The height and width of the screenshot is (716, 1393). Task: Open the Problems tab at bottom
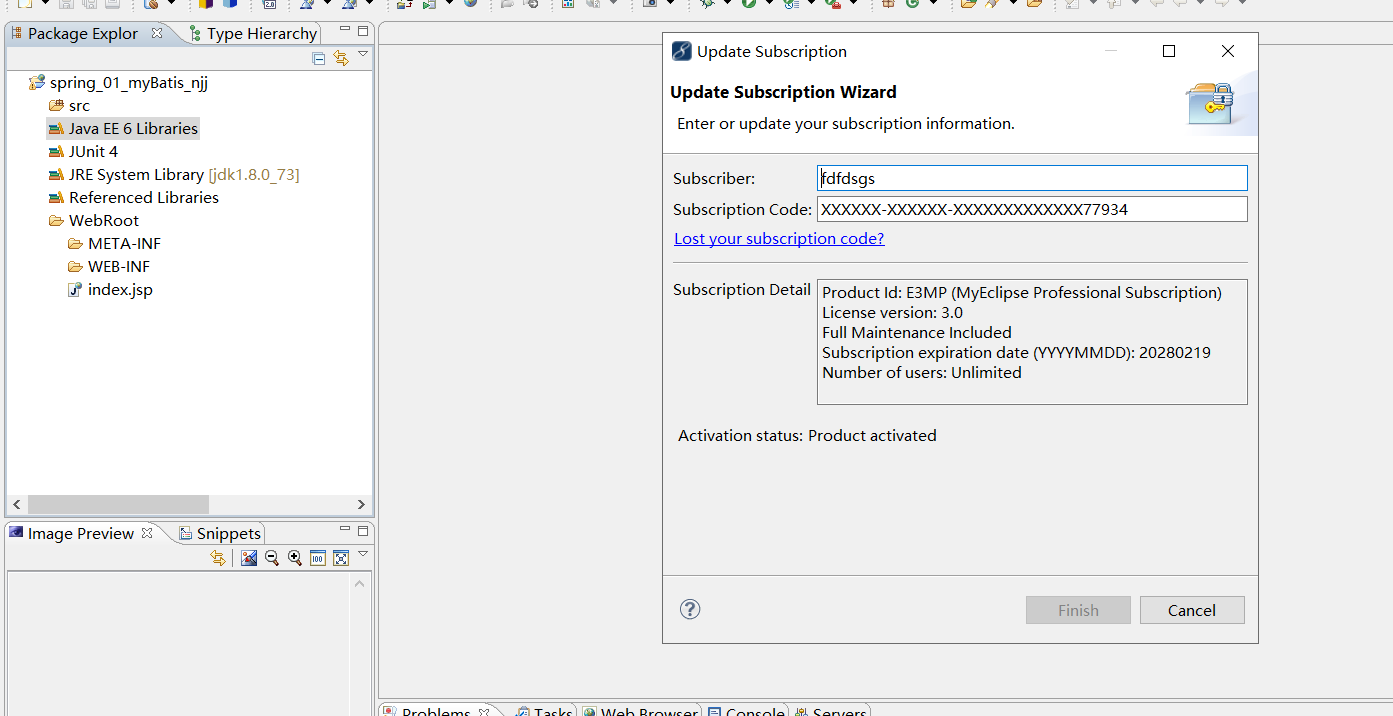click(436, 711)
